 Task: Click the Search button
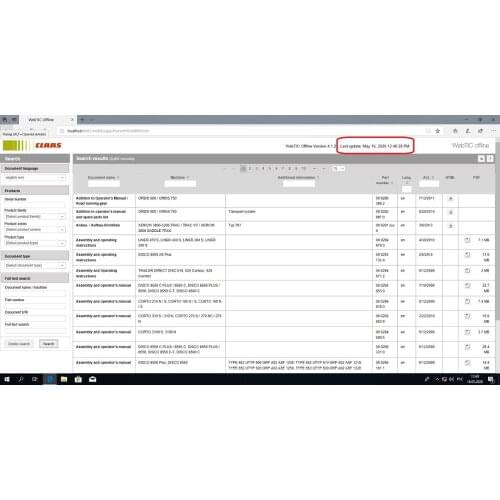[49, 344]
